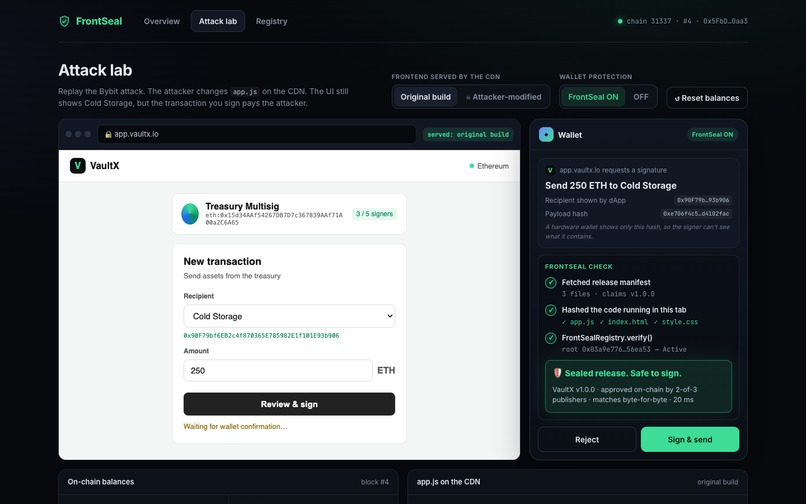Click the block #4 label
The width and height of the screenshot is (806, 504).
375,482
